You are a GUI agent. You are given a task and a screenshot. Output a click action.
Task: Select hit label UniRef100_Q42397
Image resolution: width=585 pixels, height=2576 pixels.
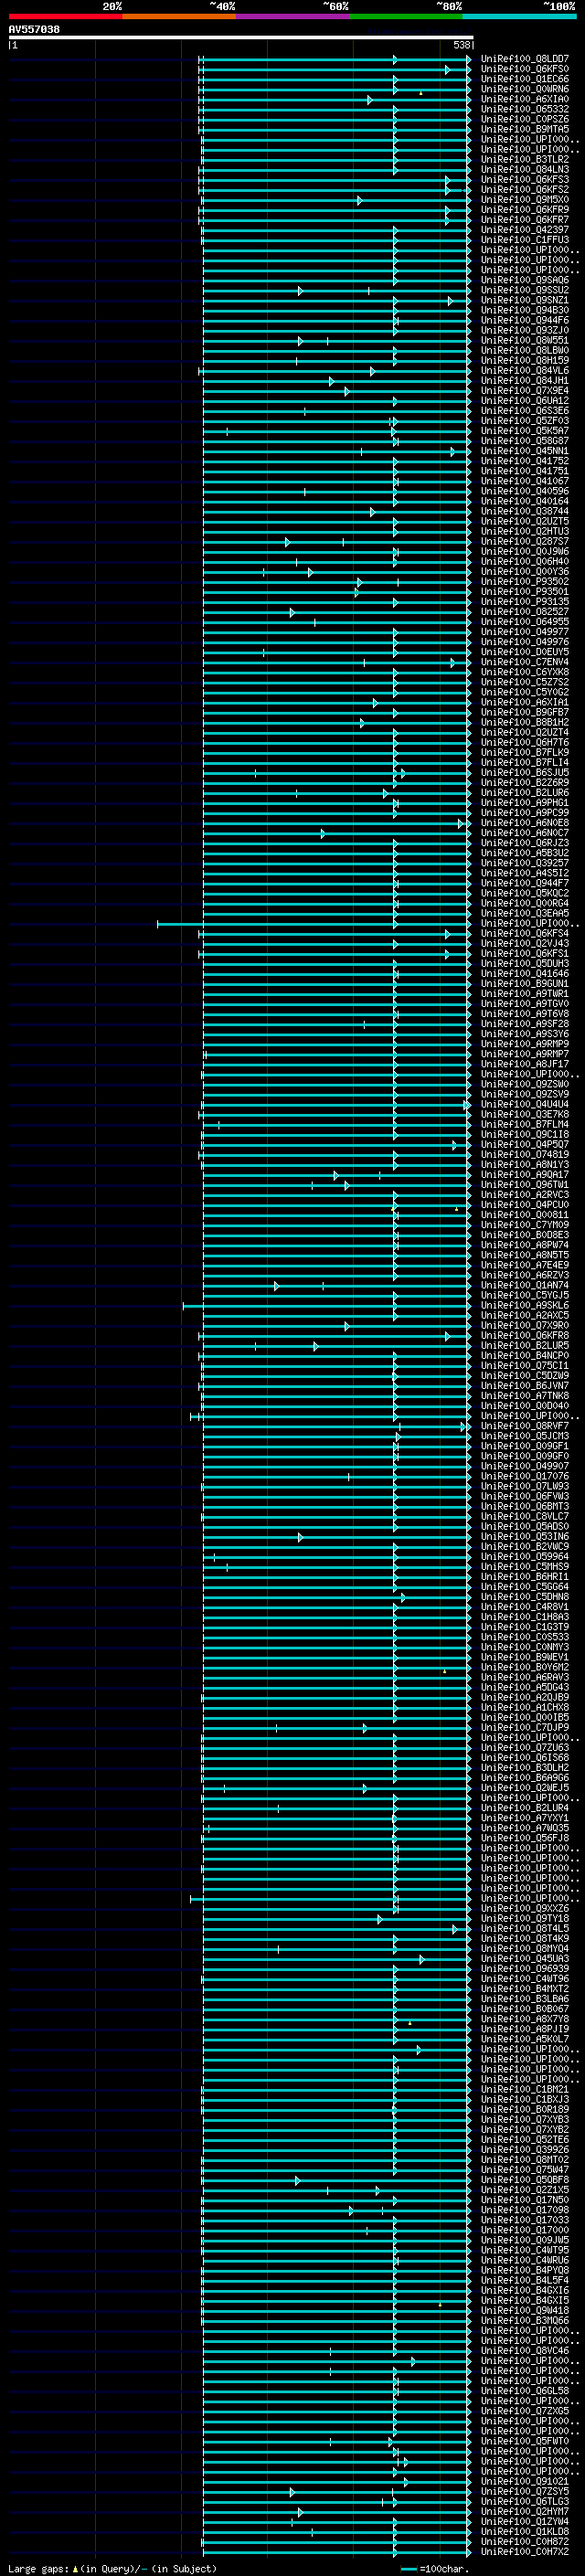coord(525,230)
